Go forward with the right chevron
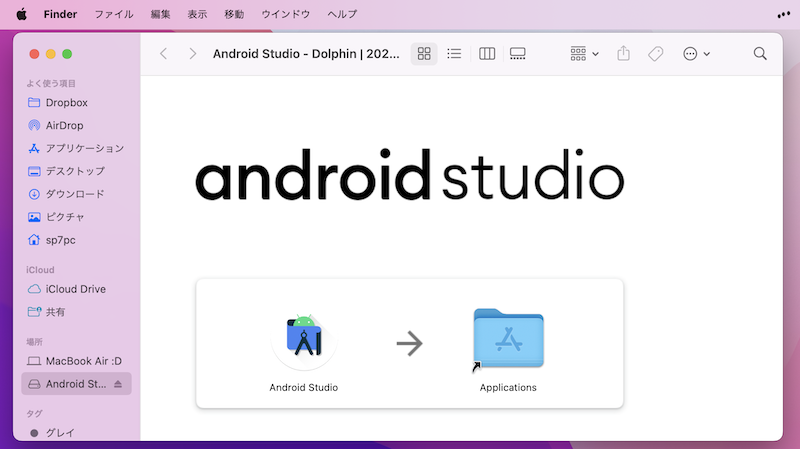 point(192,54)
